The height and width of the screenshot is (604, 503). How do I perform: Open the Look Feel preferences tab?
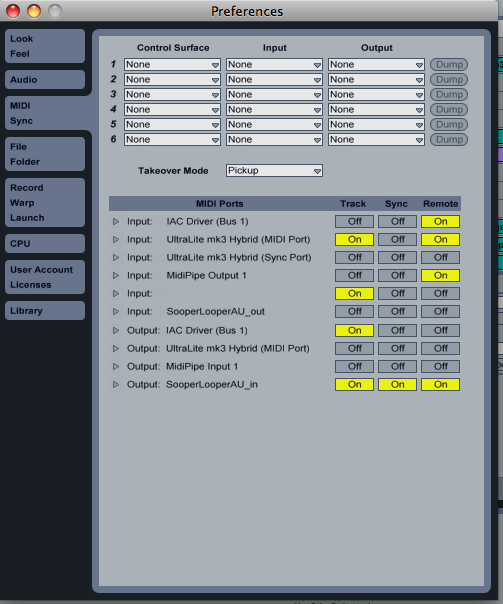pyautogui.click(x=45, y=46)
